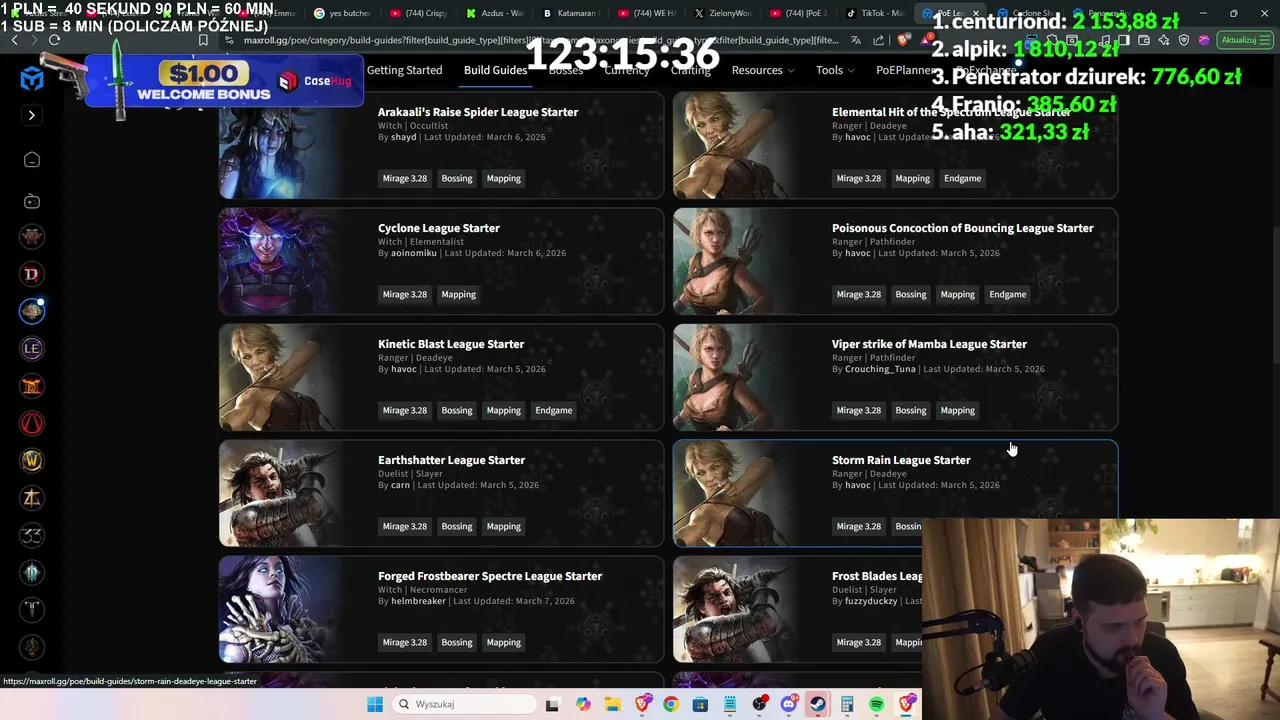Open the Diablo IV 'D' sidebar icon

coord(32,274)
